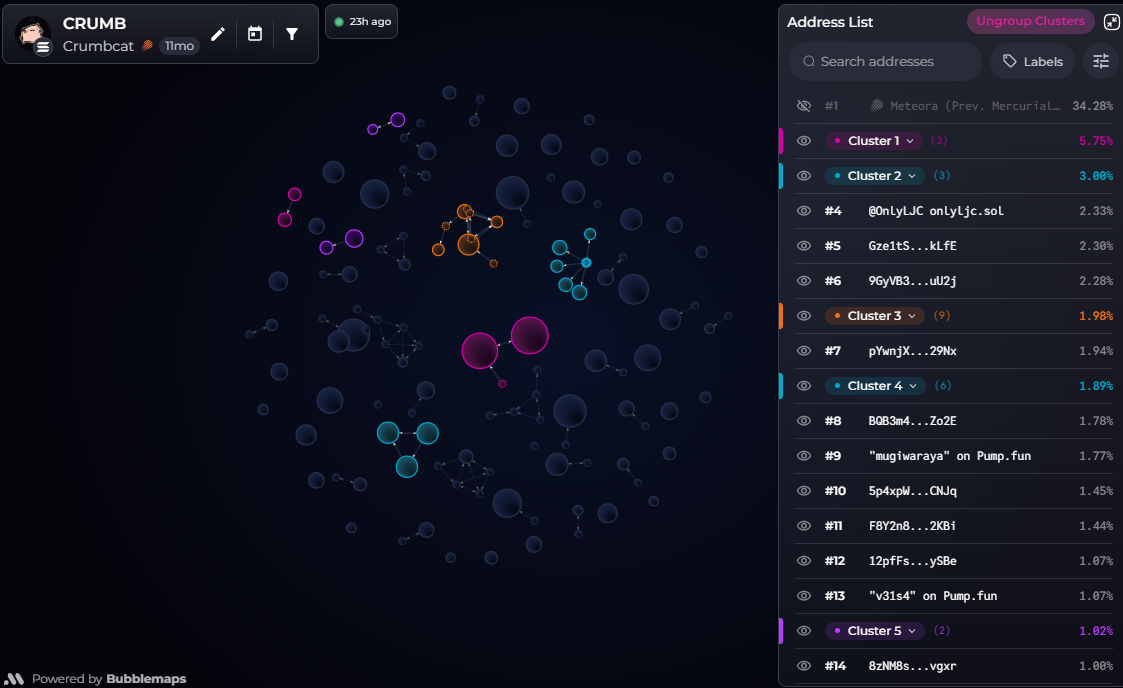
Task: Open the address list settings sliders icon
Action: click(1101, 62)
